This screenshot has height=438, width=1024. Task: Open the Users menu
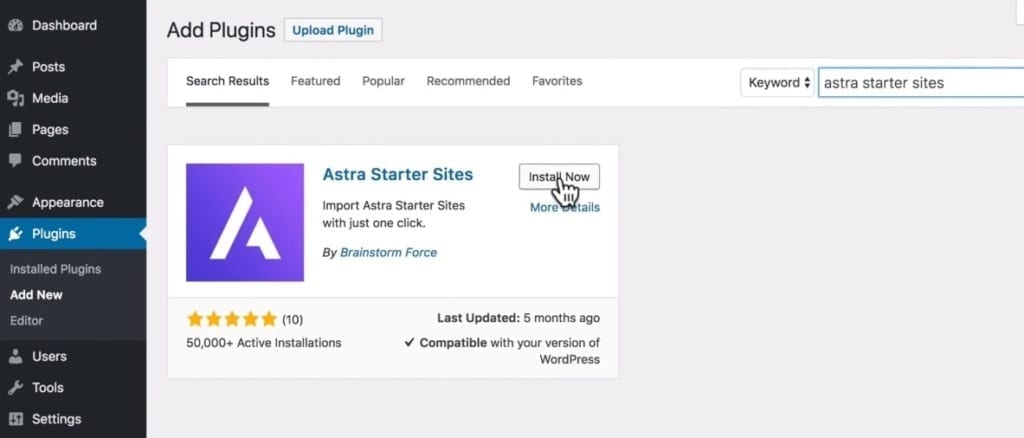pos(50,356)
